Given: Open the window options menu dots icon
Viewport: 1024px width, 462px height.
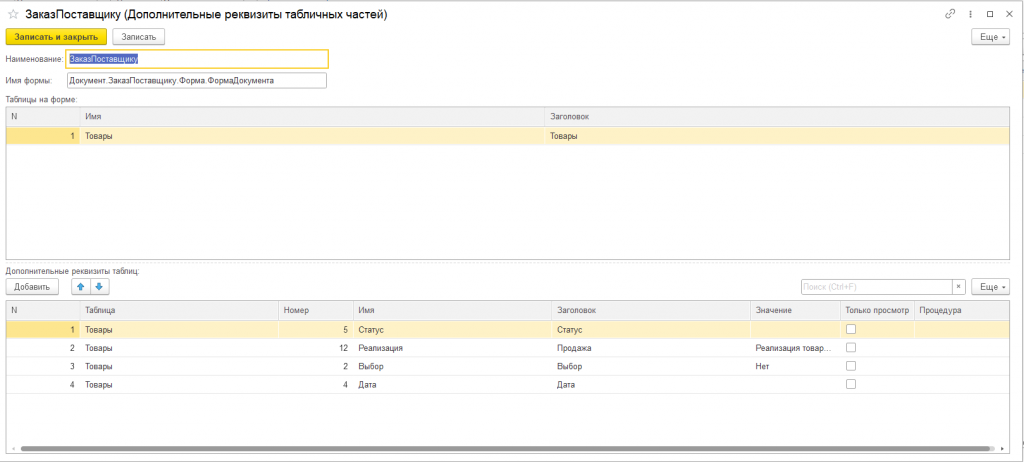Looking at the screenshot, I should (970, 14).
